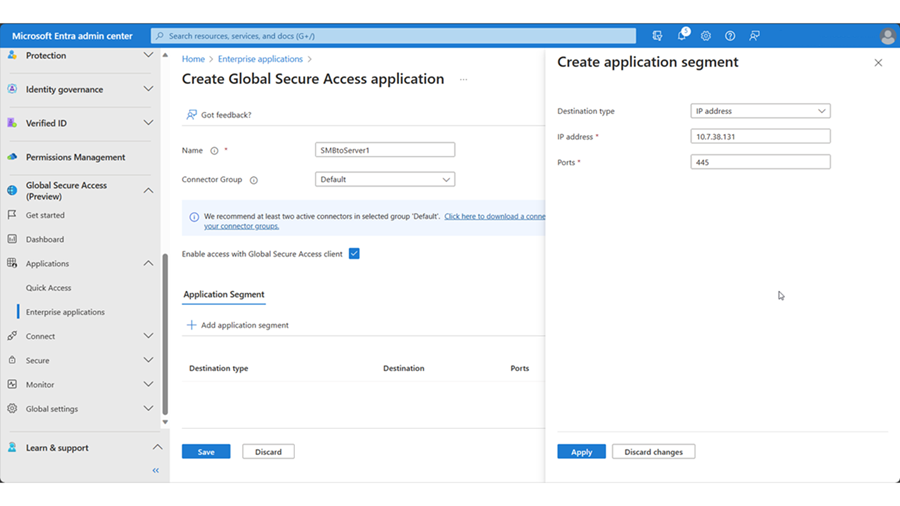Click the Permissions Management cloud icon
Screen dimensions: 900x506
[x=12, y=157]
